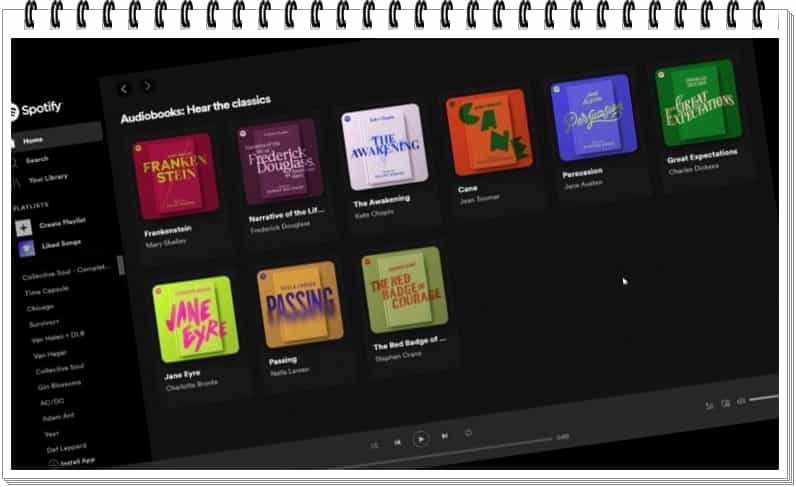Viewport: 796px width, 487px height.
Task: Open The Awakening audiobook cover
Action: [x=385, y=147]
